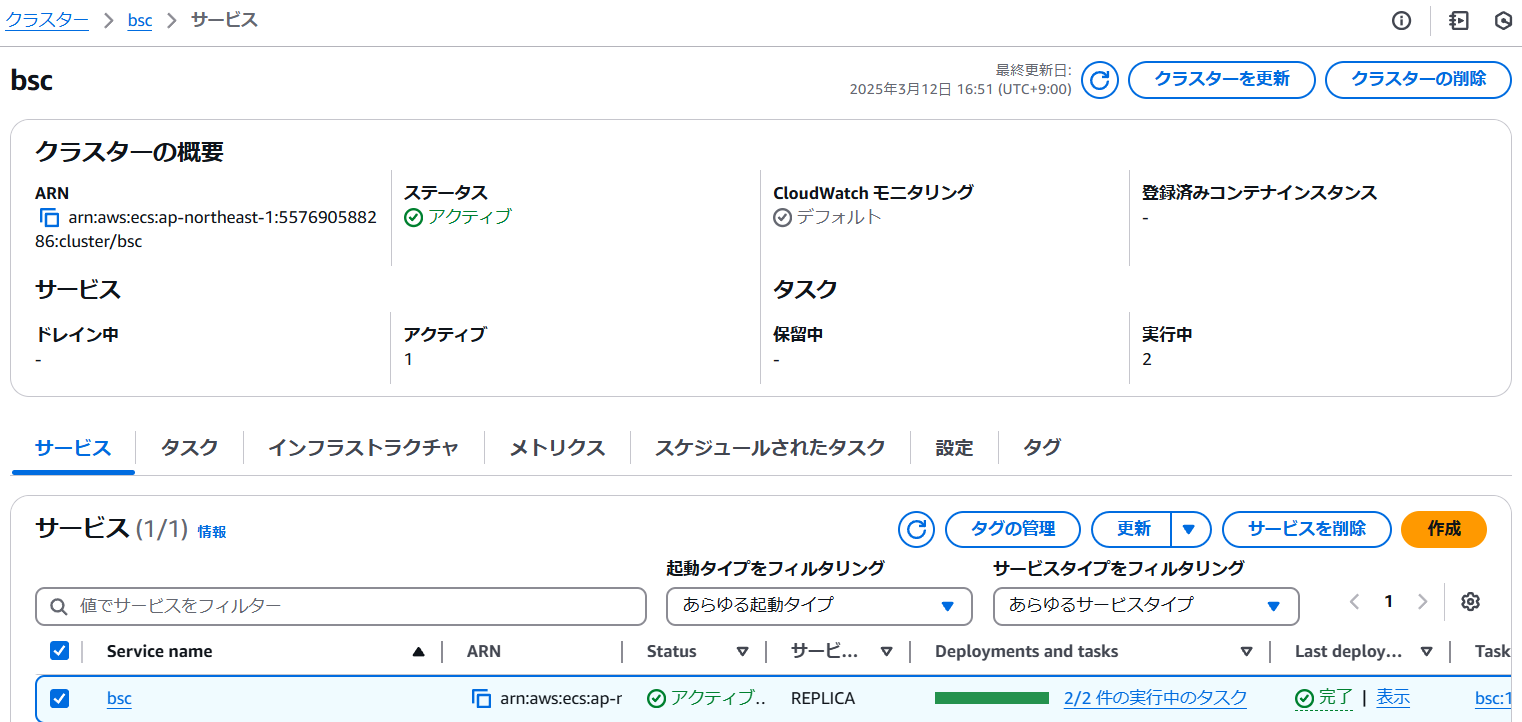Screen dimensions: 1522x722
Task: Toggle the select-all services checkbox
Action: coord(60,651)
